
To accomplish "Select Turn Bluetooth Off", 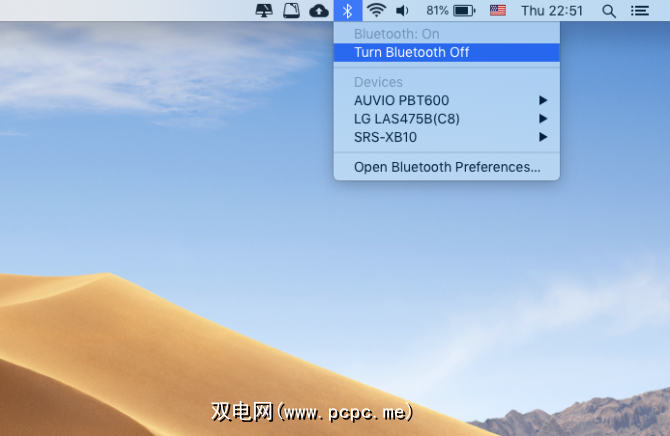I will pos(447,53).
